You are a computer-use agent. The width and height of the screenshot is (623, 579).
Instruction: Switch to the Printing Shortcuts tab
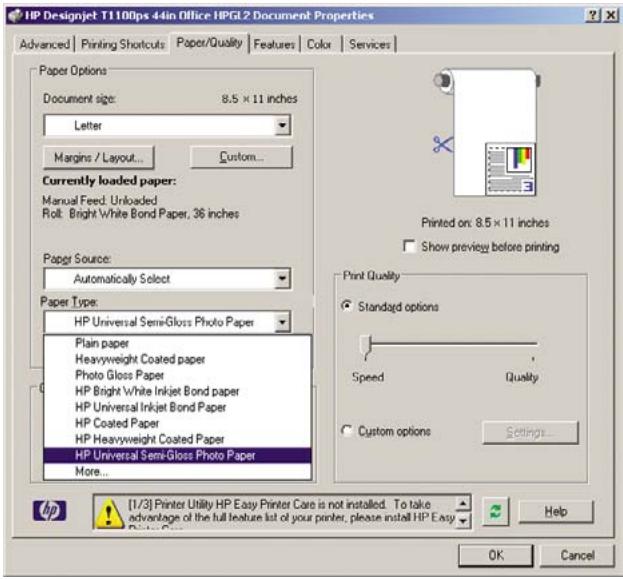click(123, 44)
